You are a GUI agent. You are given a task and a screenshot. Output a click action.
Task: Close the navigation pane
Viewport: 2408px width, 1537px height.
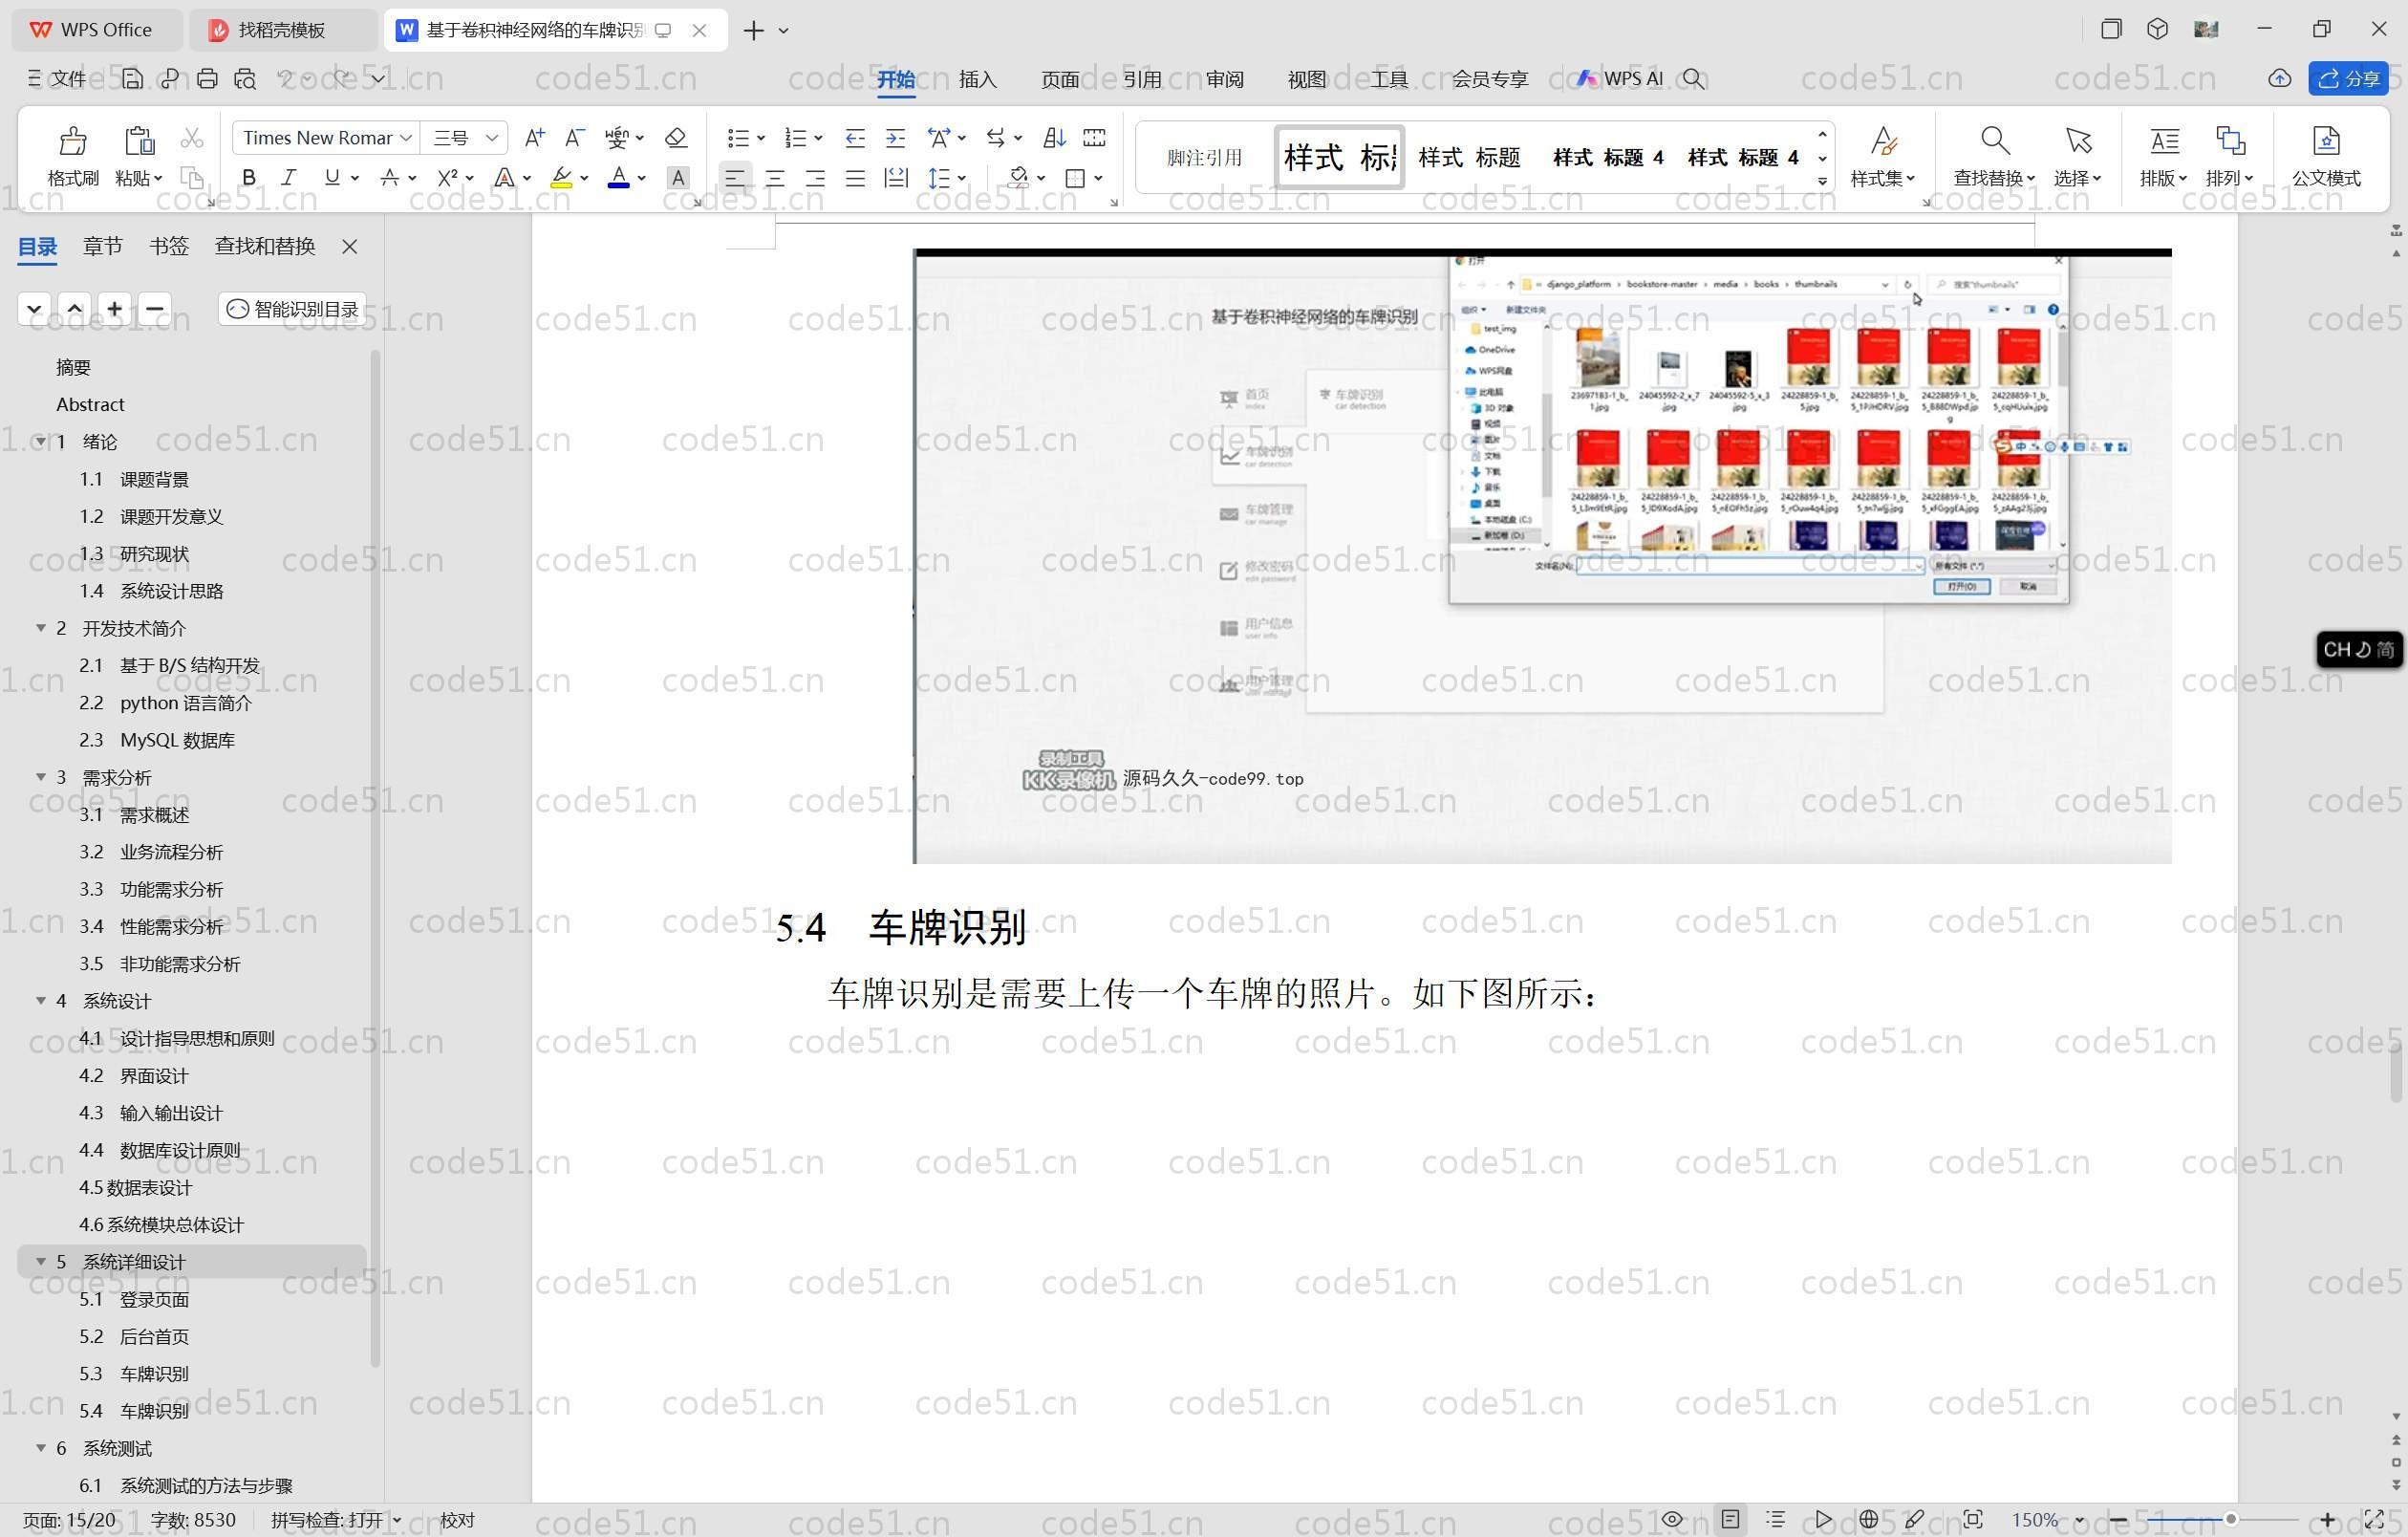click(x=349, y=247)
